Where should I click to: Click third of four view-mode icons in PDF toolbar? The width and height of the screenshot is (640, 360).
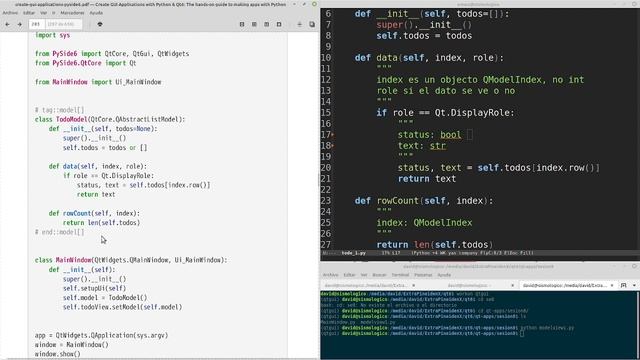pyautogui.click(x=267, y=24)
